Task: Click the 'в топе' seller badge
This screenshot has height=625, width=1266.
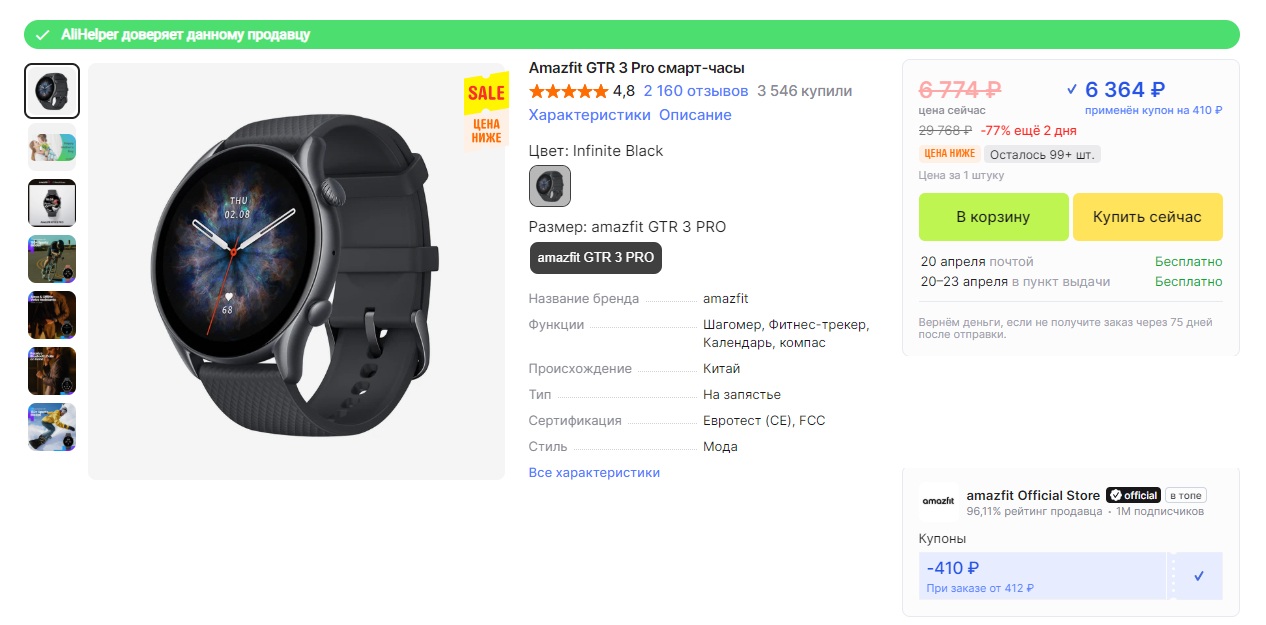Action: (1186, 495)
